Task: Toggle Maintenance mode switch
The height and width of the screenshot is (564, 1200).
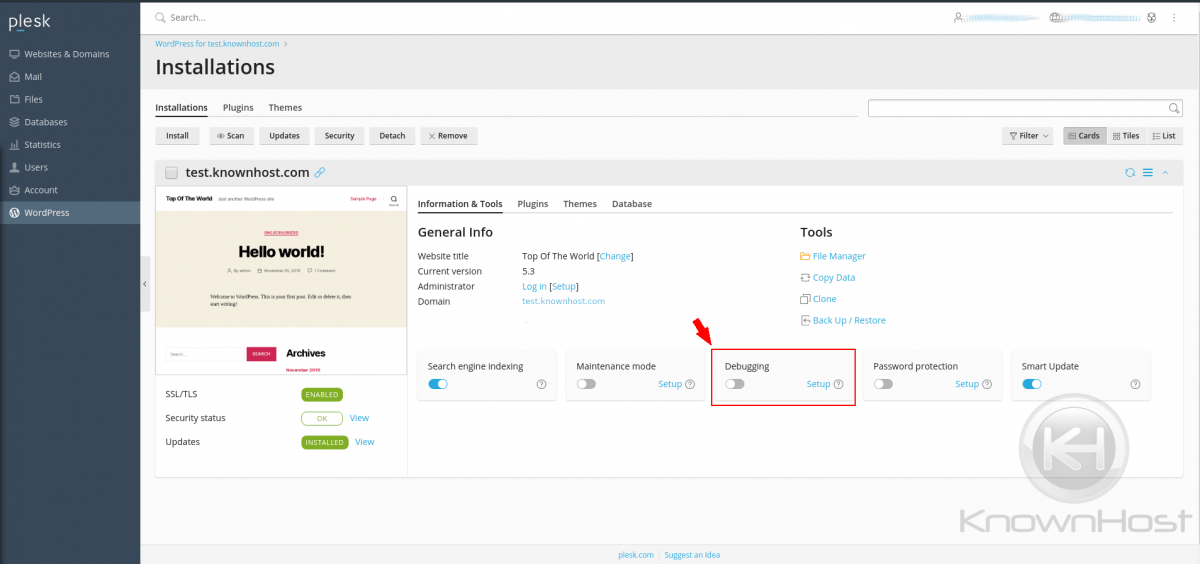Action: pos(586,384)
